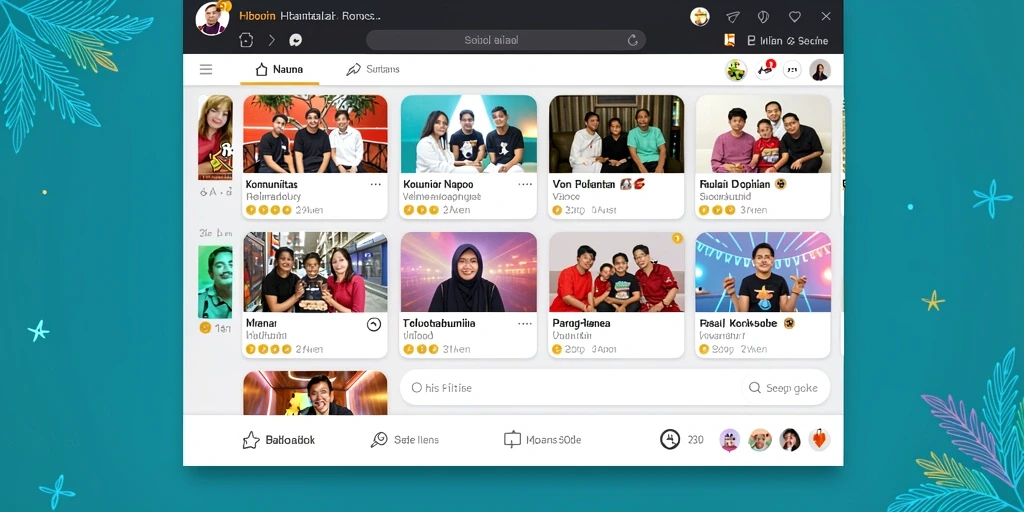The height and width of the screenshot is (512, 1024).
Task: Click the clock icon next to 230
Action: 670,440
